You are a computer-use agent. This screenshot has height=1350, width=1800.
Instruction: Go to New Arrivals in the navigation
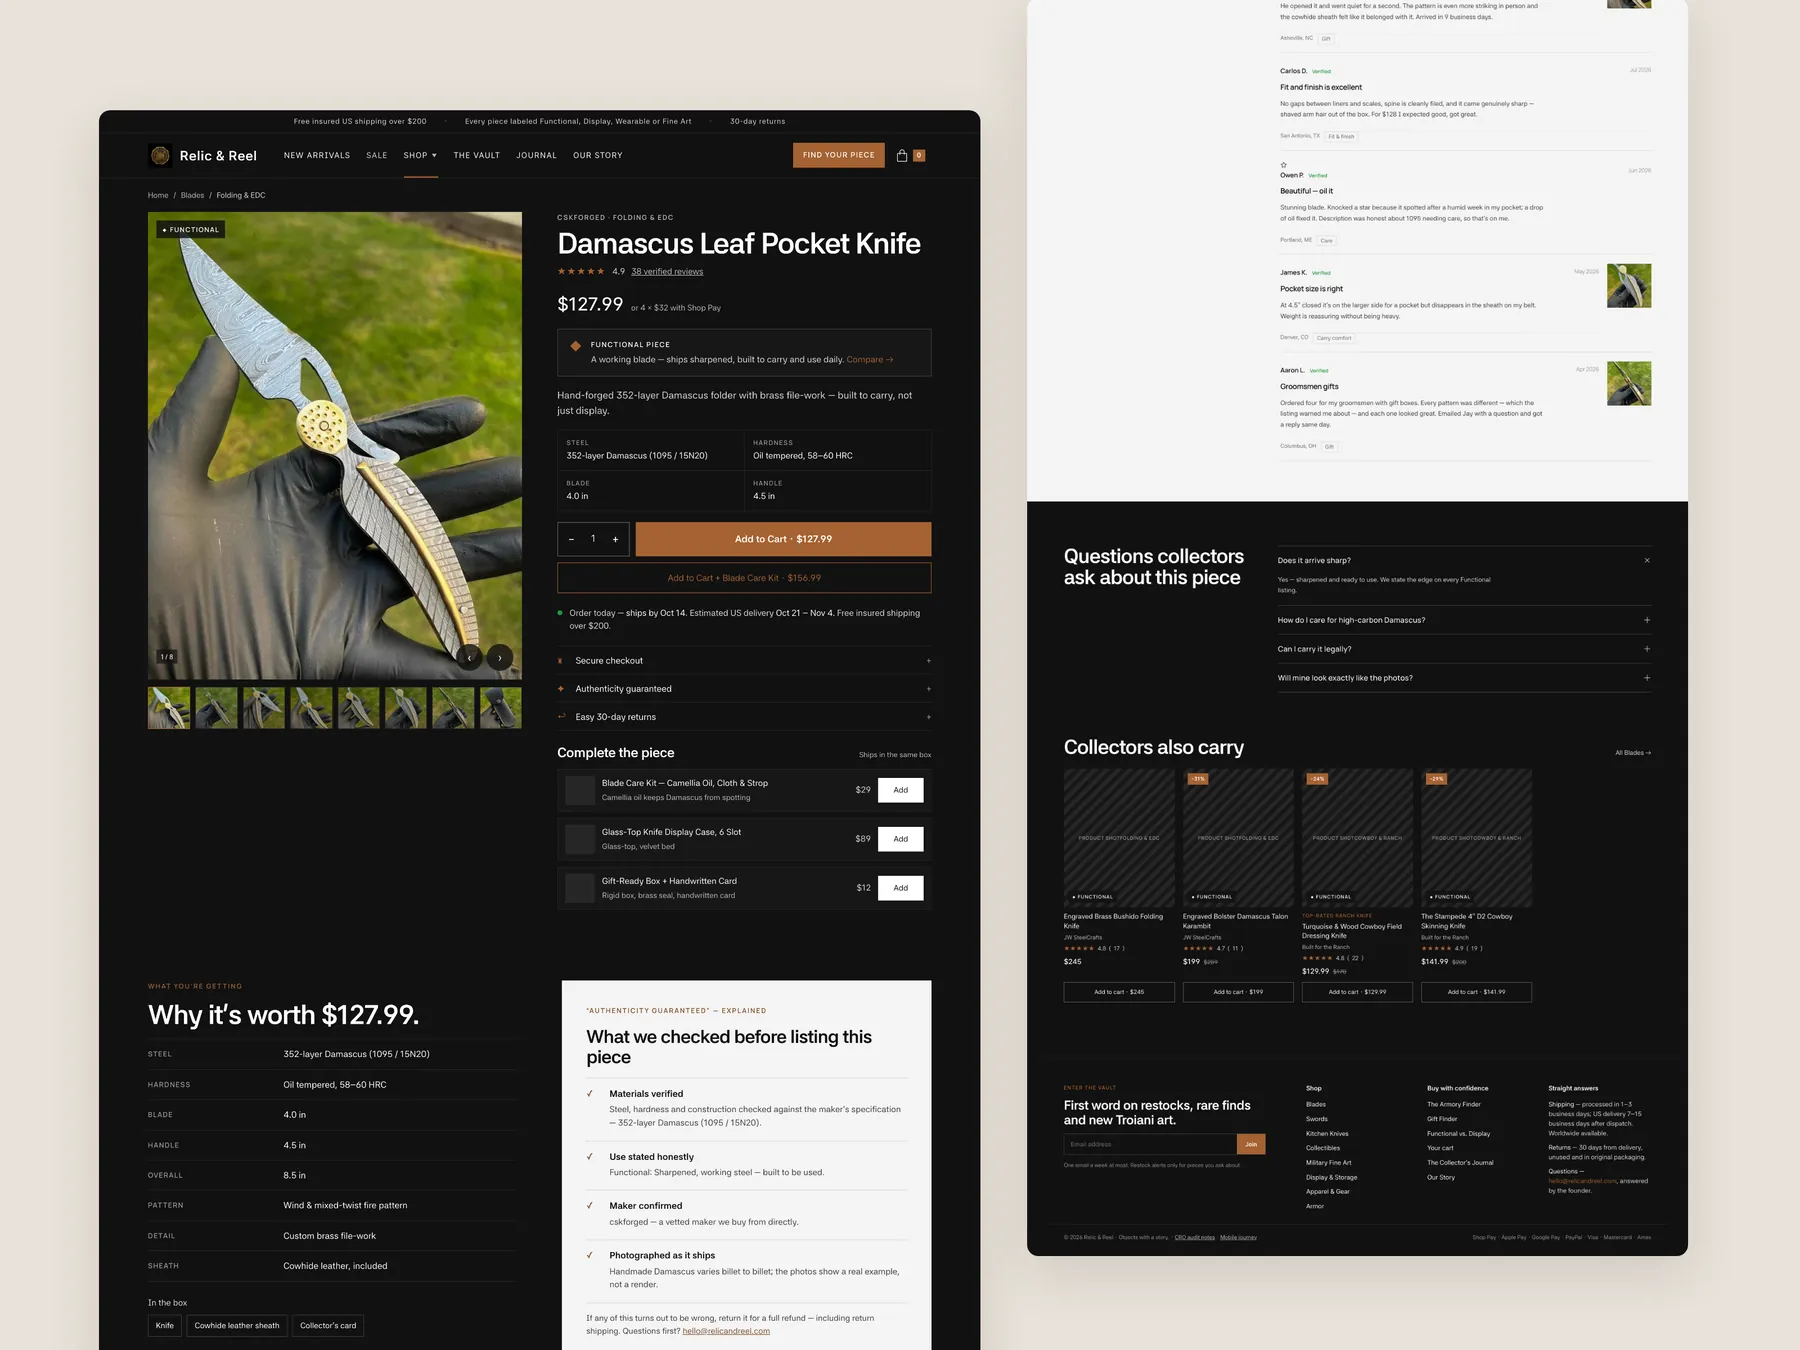tap(317, 155)
